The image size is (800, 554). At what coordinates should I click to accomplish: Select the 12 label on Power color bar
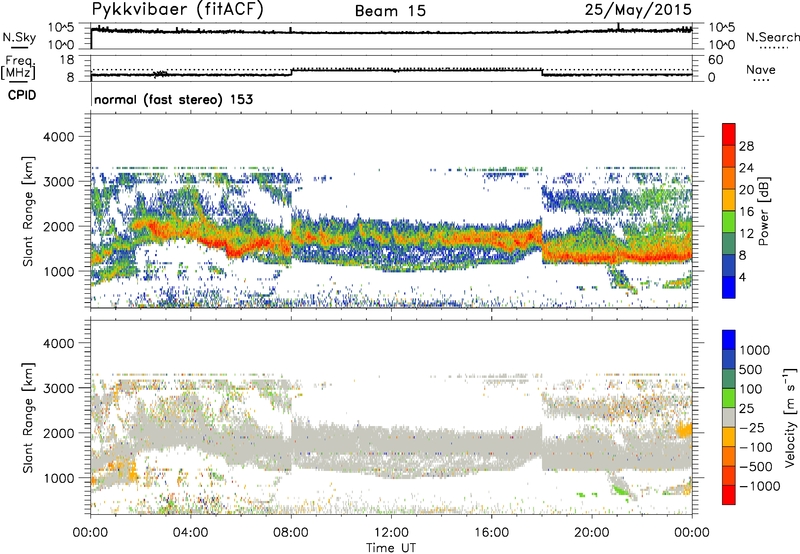746,234
